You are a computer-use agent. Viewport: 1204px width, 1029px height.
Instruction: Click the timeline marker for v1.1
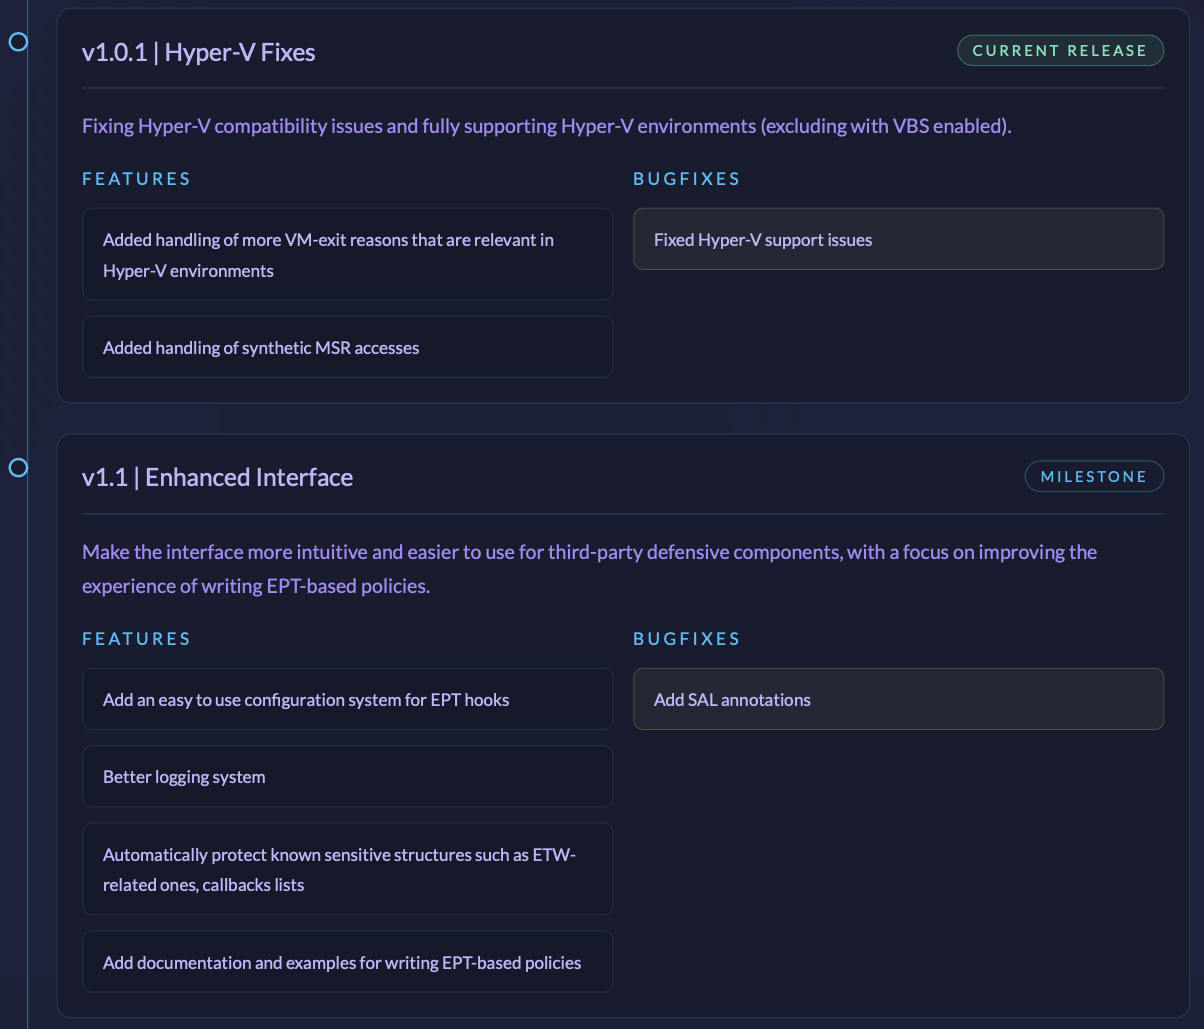coord(18,467)
